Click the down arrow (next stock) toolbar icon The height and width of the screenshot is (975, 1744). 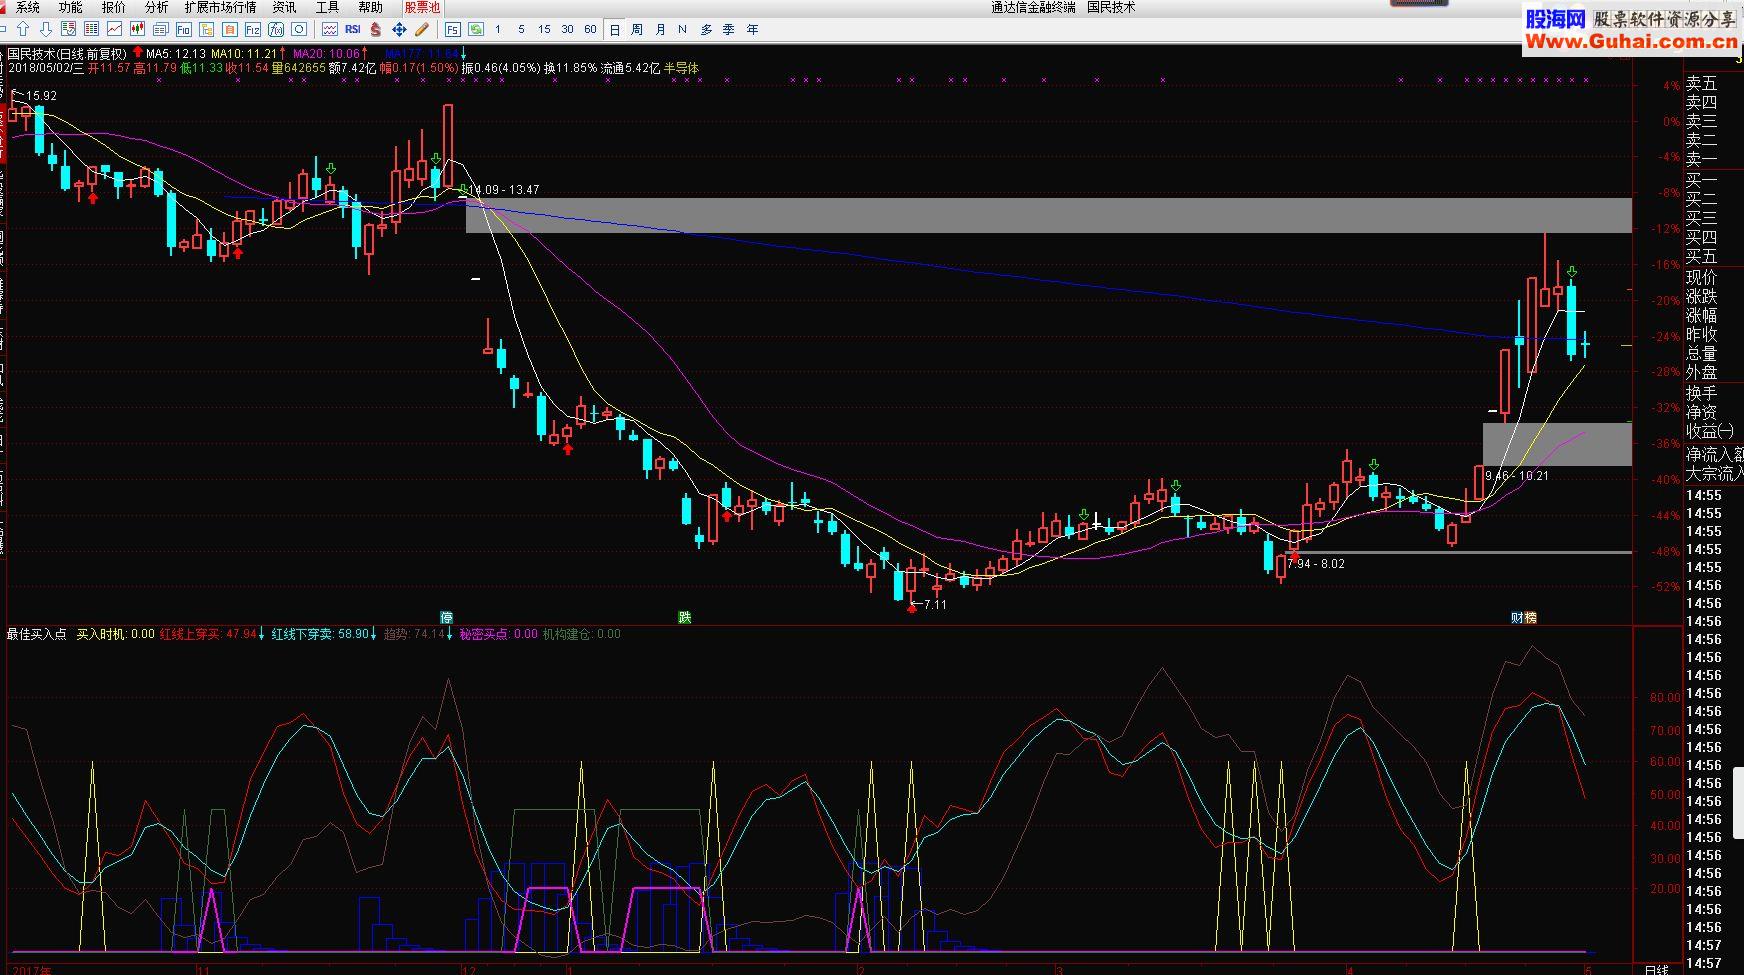click(46, 29)
